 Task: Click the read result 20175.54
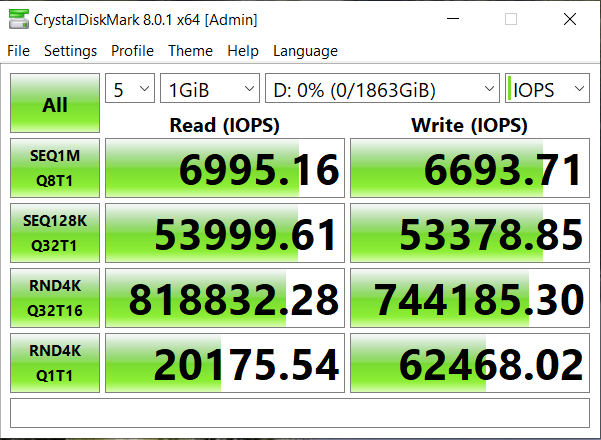pos(225,363)
